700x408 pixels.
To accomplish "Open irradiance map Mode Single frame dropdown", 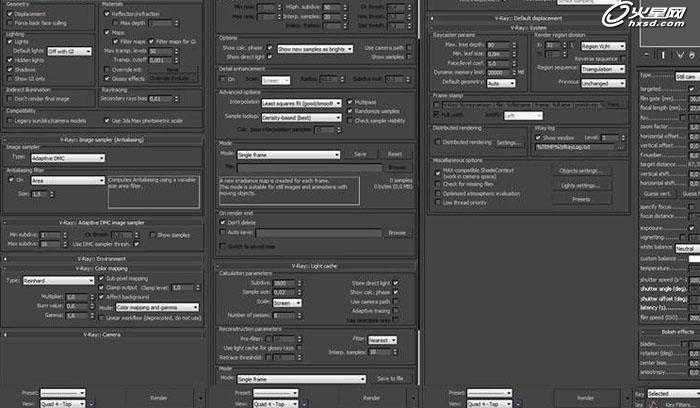I will click(x=288, y=155).
